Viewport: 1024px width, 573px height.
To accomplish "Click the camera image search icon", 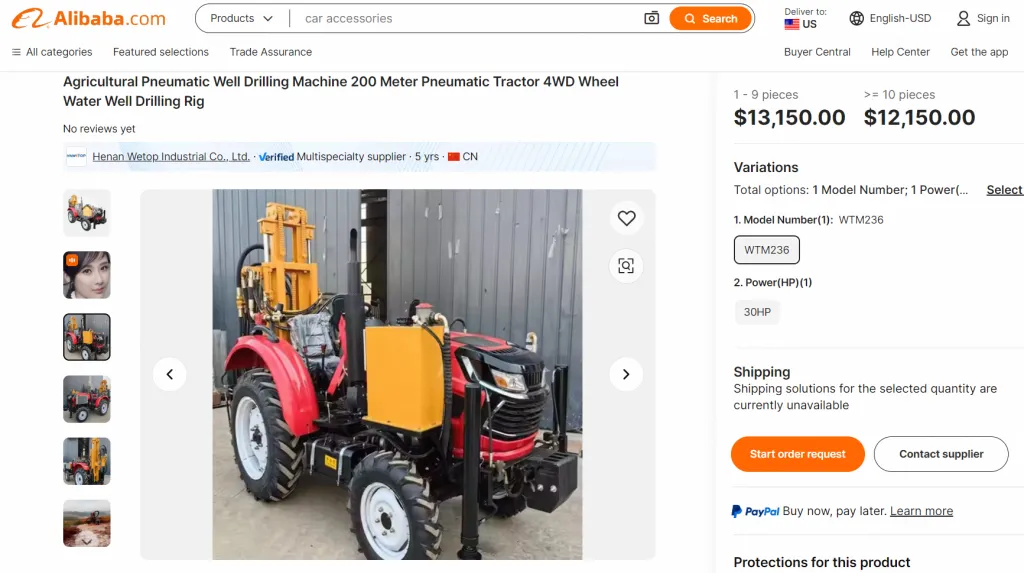I will pos(651,18).
